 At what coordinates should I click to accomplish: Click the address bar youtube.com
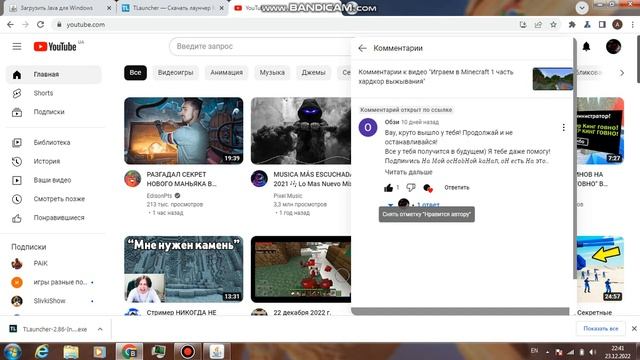pos(85,24)
